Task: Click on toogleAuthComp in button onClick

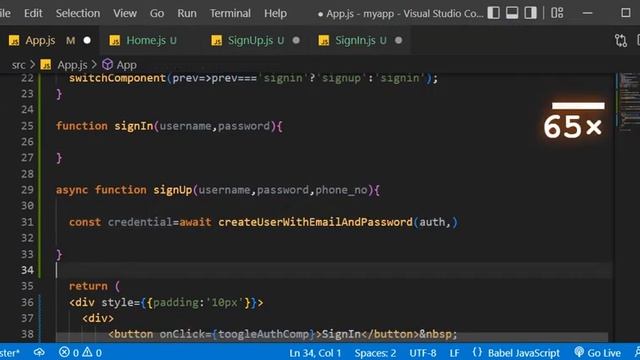Action: pos(263,334)
